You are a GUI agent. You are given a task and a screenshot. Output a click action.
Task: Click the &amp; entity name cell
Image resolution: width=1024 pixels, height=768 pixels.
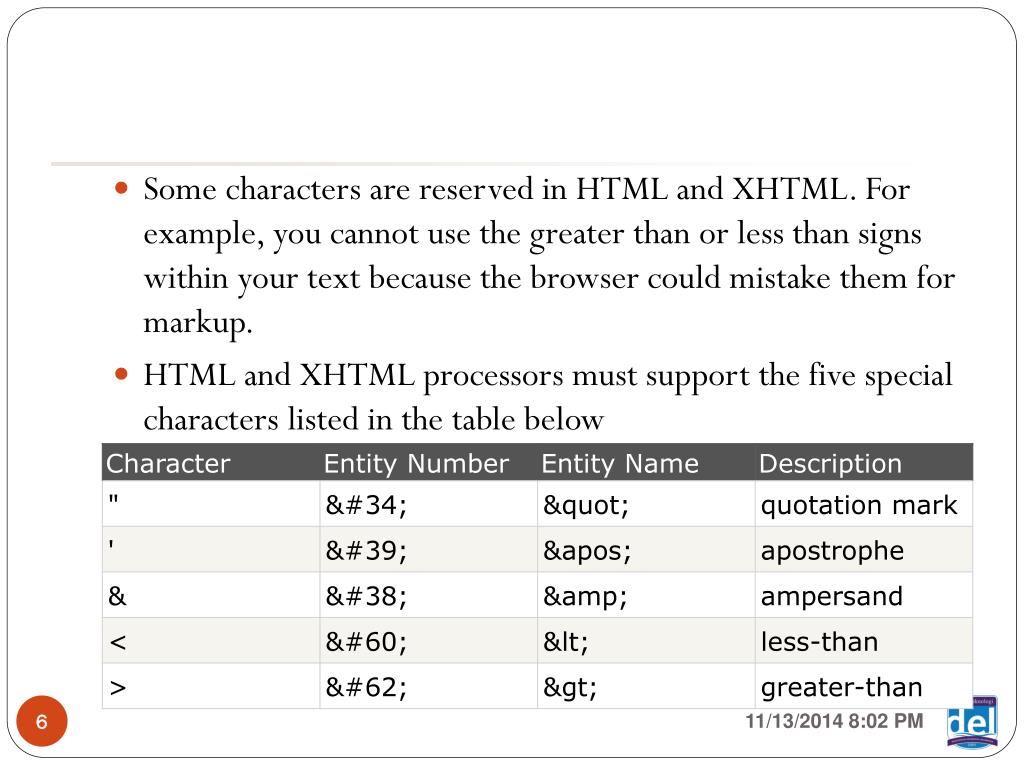[x=646, y=596]
